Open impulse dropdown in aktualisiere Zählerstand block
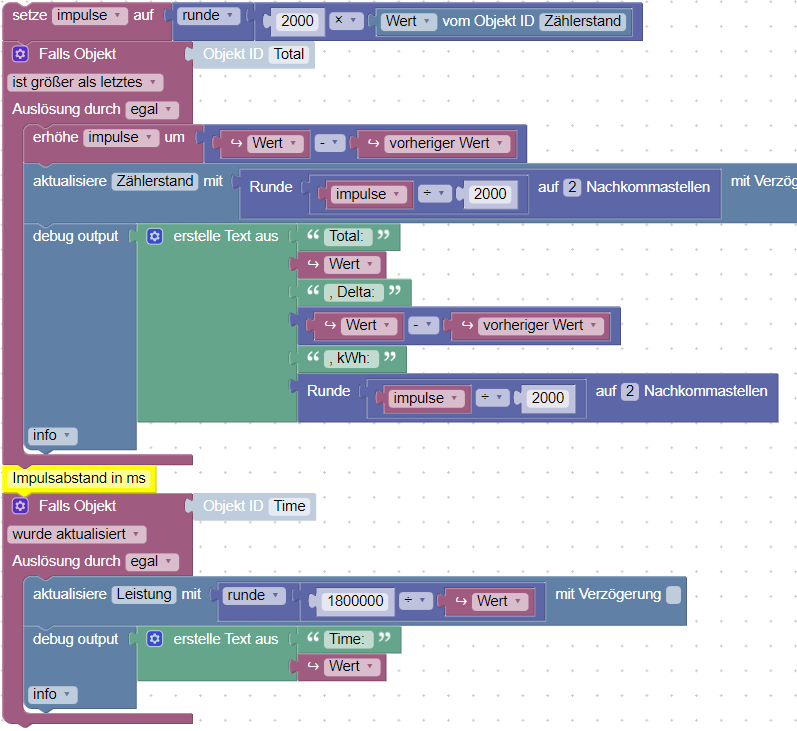Viewport: 797px width, 731px height. [370, 194]
